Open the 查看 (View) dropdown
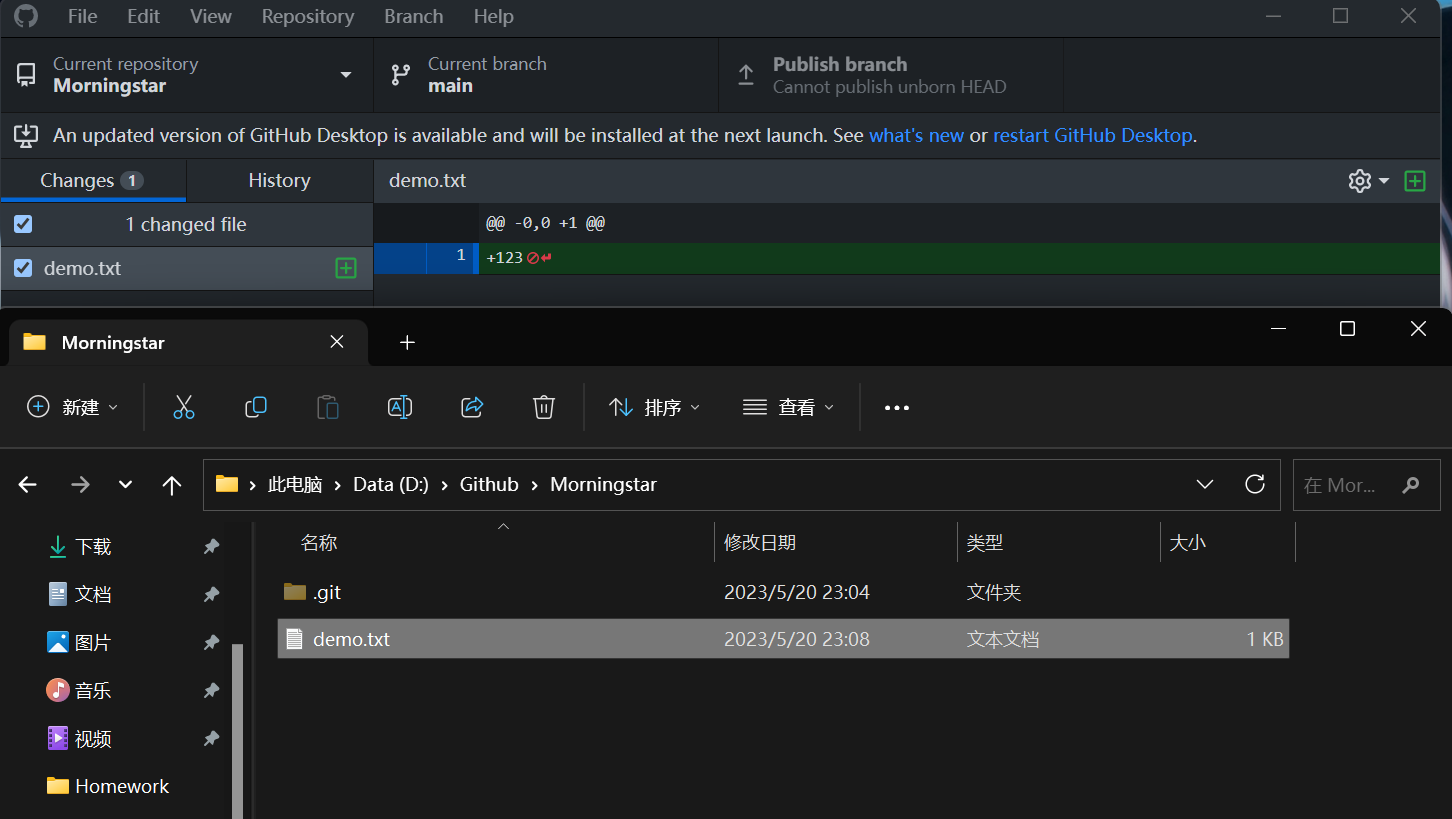 (x=788, y=407)
